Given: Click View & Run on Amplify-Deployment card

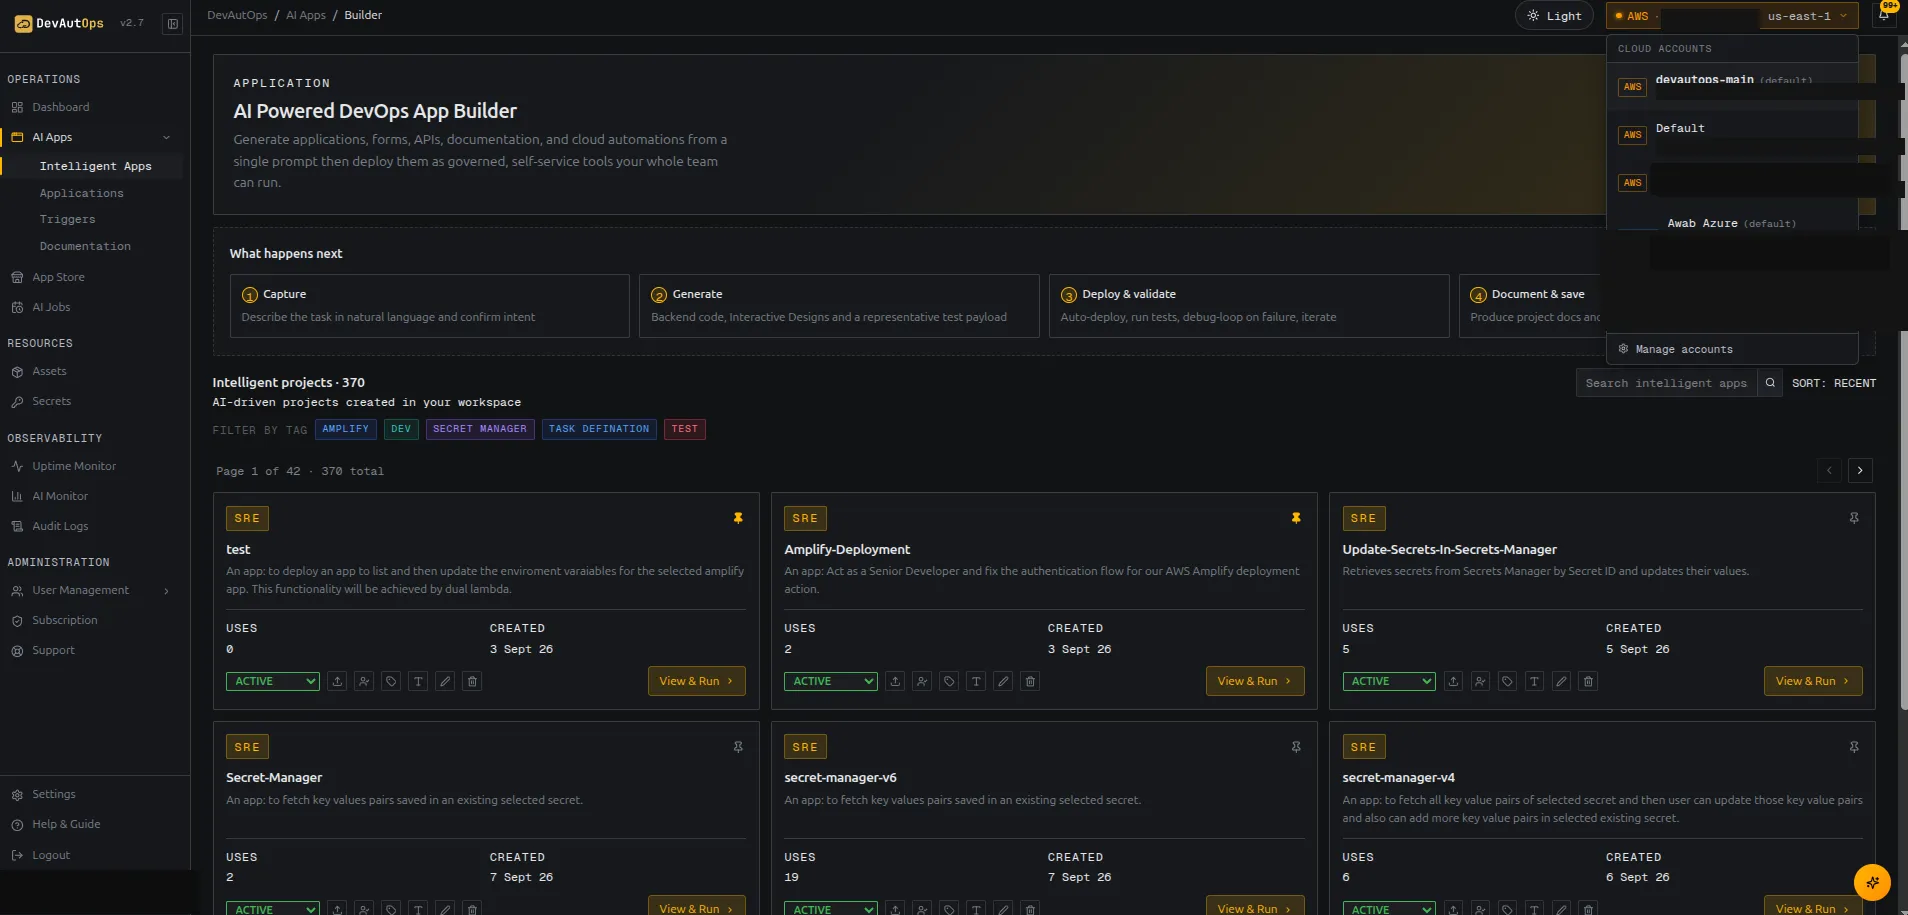Looking at the screenshot, I should 1254,681.
